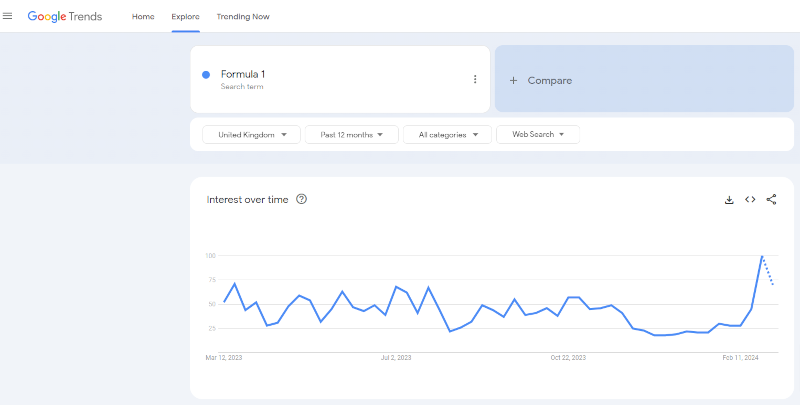This screenshot has width=800, height=405.
Task: Click the 100 y-axis label
Action: pos(211,256)
